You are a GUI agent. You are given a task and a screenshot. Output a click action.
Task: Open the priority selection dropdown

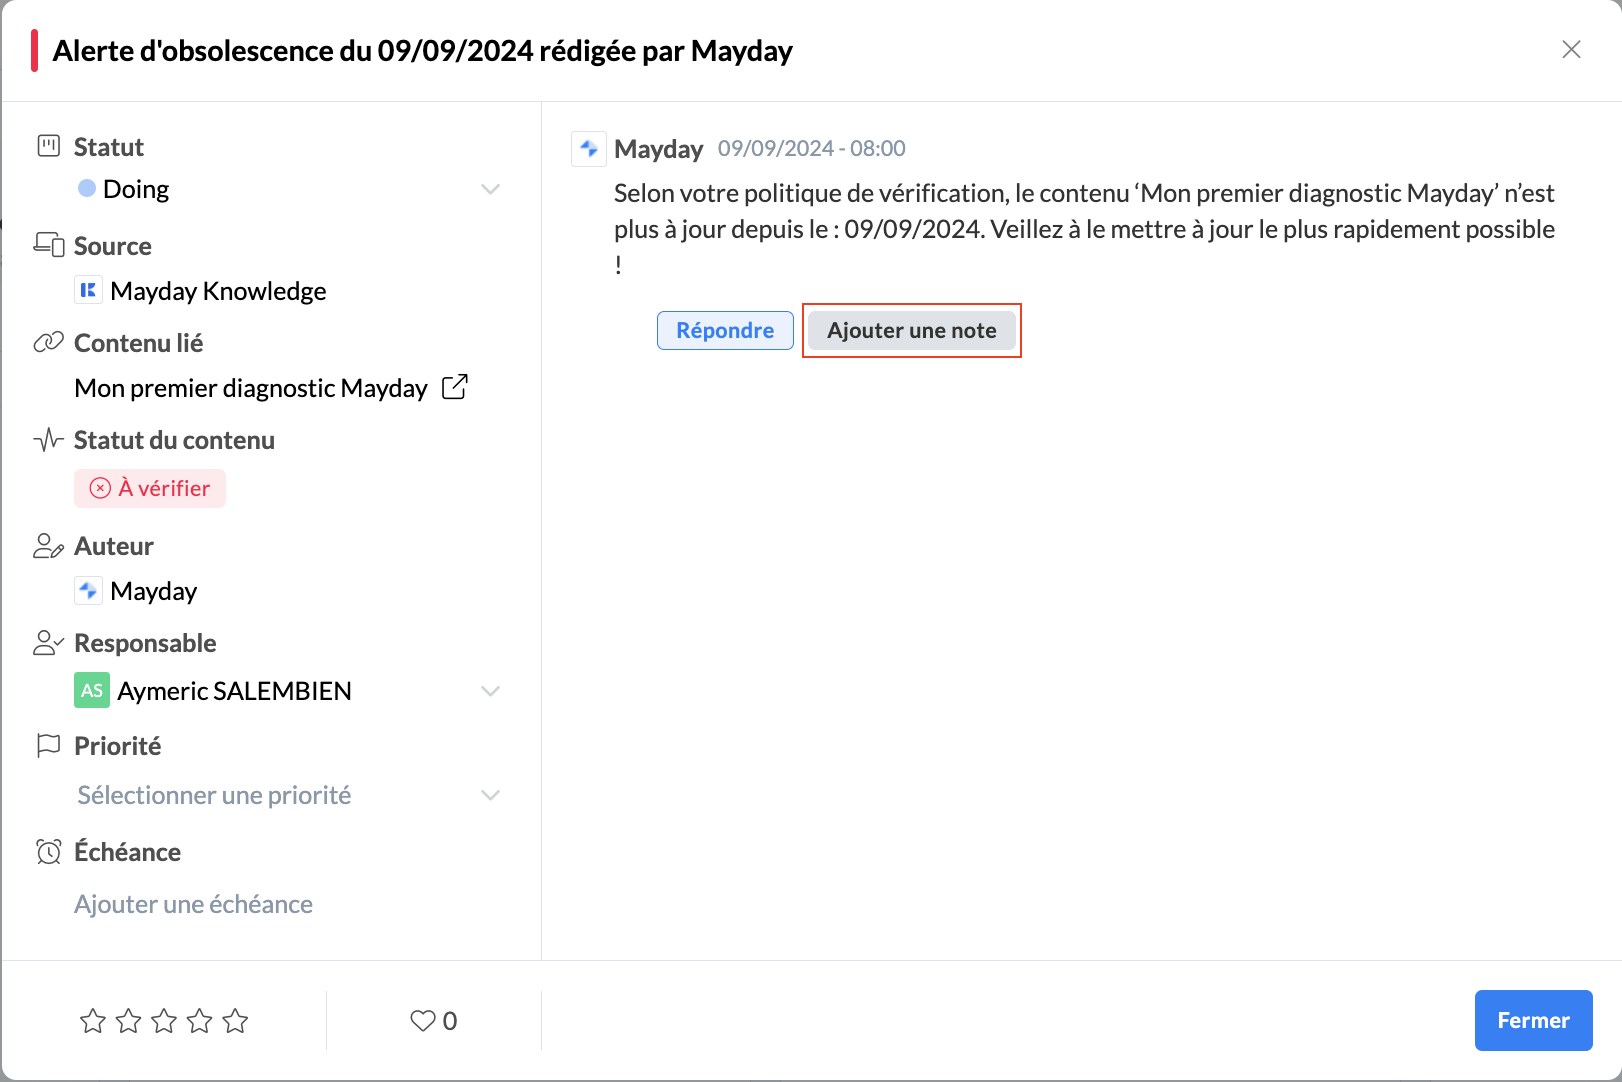point(490,795)
